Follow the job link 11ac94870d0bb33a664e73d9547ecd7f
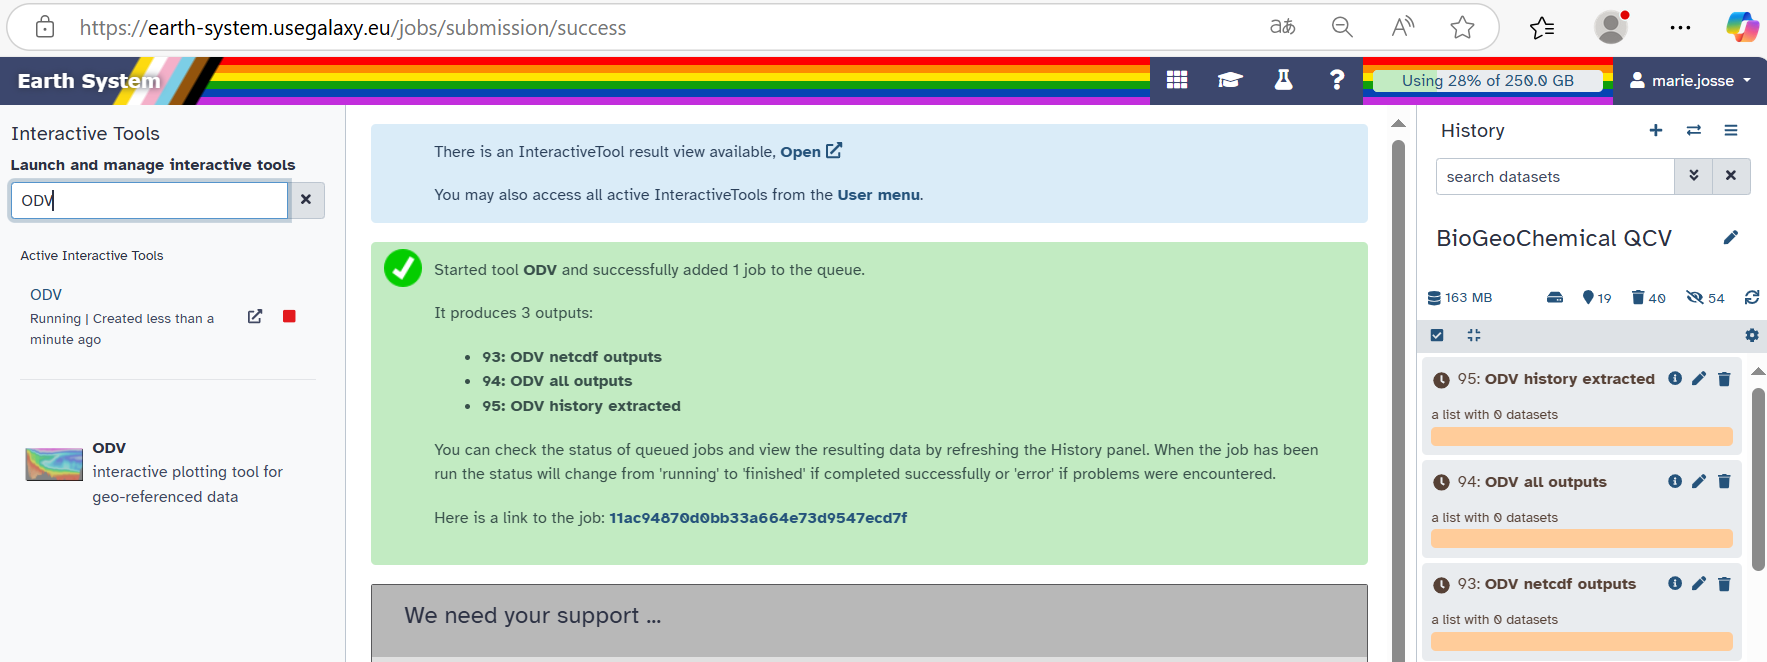Image resolution: width=1767 pixels, height=662 pixels. pyautogui.click(x=758, y=518)
